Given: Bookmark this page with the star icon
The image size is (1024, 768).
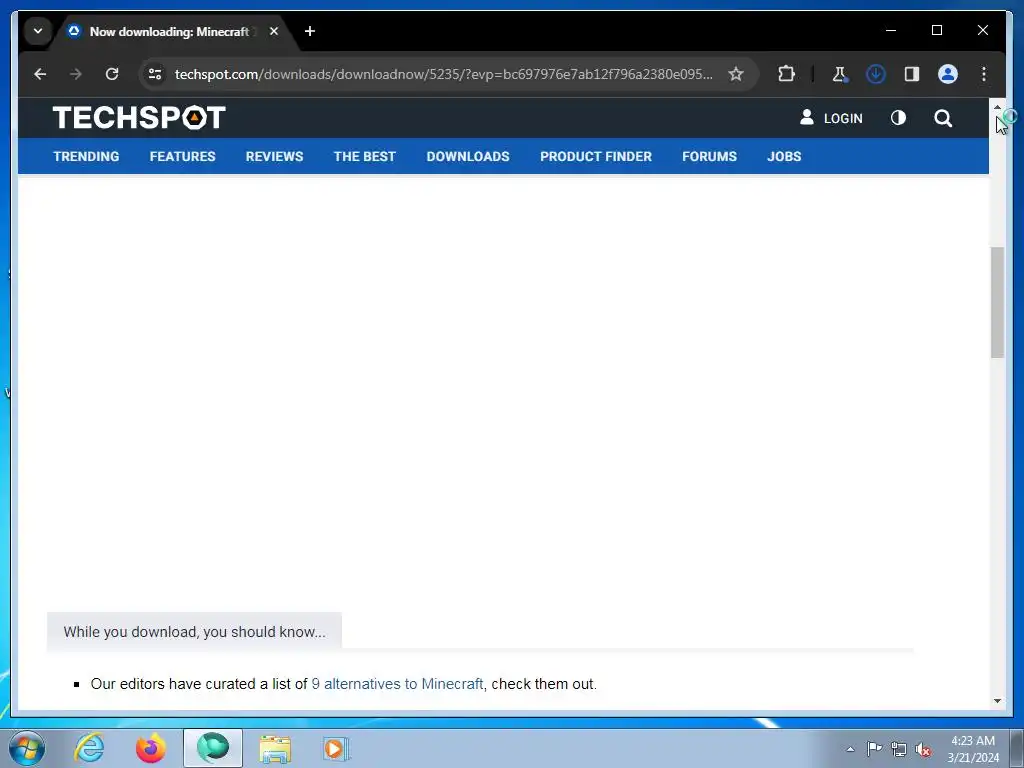Looking at the screenshot, I should click(736, 74).
